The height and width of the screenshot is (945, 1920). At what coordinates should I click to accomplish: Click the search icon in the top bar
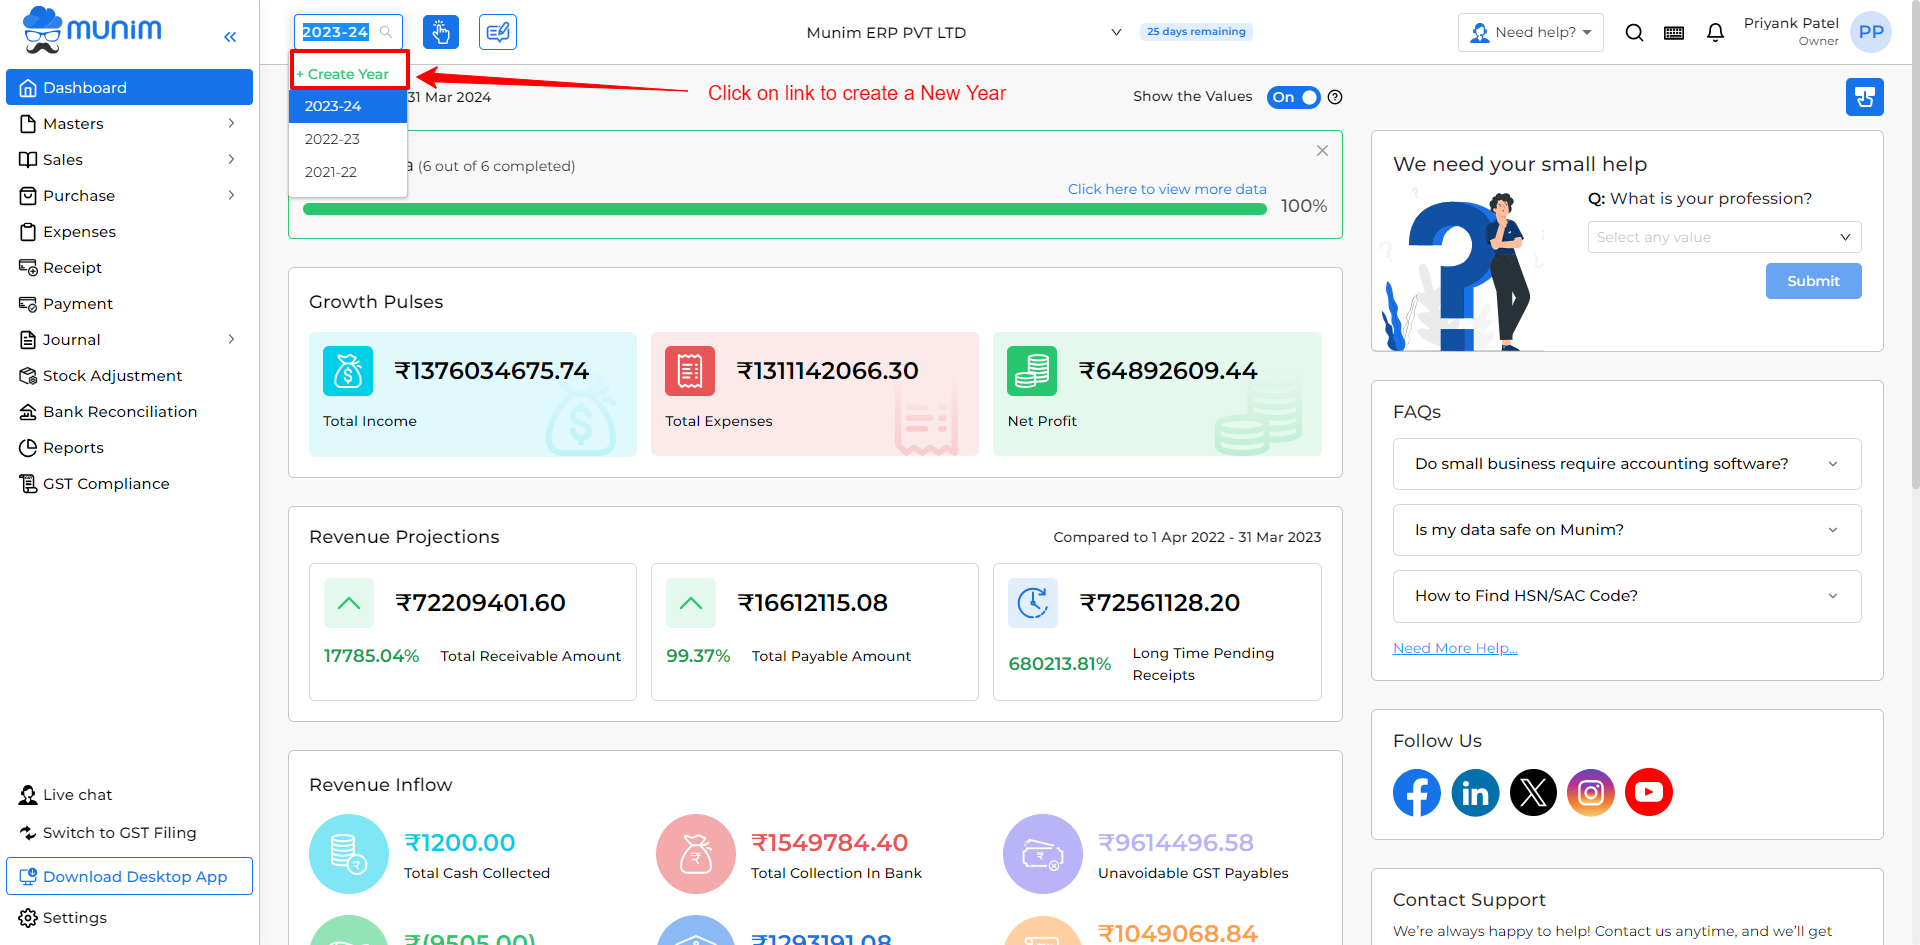pos(1634,32)
